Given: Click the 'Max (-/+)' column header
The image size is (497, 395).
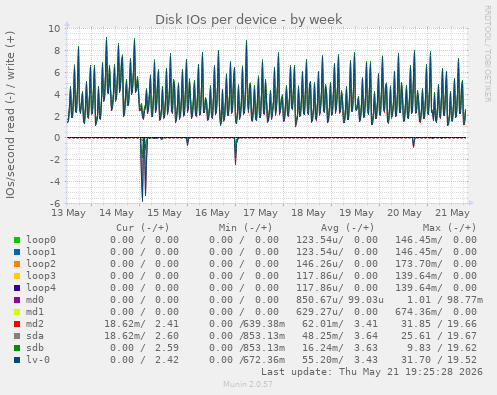Looking at the screenshot, I should coord(449,228).
